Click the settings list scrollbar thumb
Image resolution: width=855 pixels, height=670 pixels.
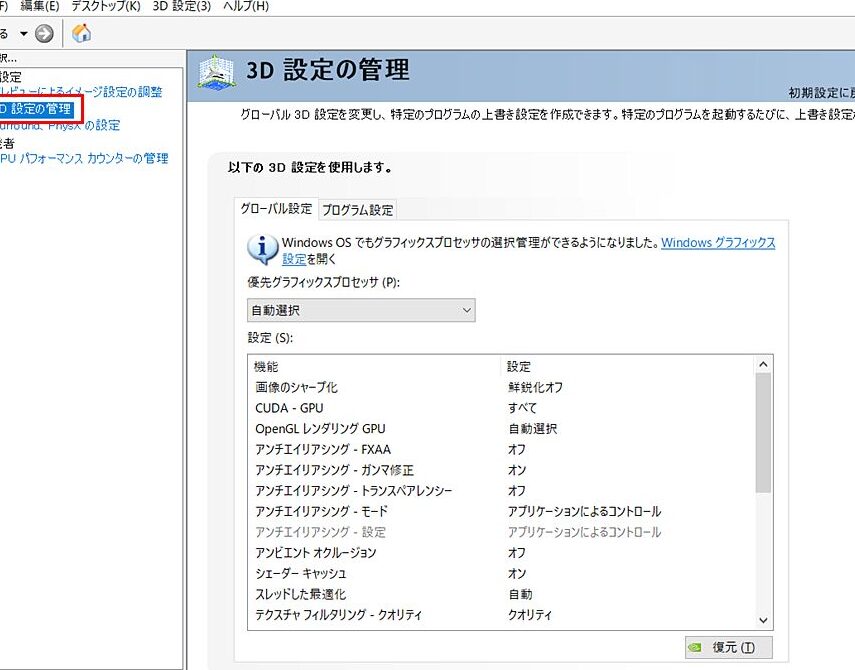point(763,433)
